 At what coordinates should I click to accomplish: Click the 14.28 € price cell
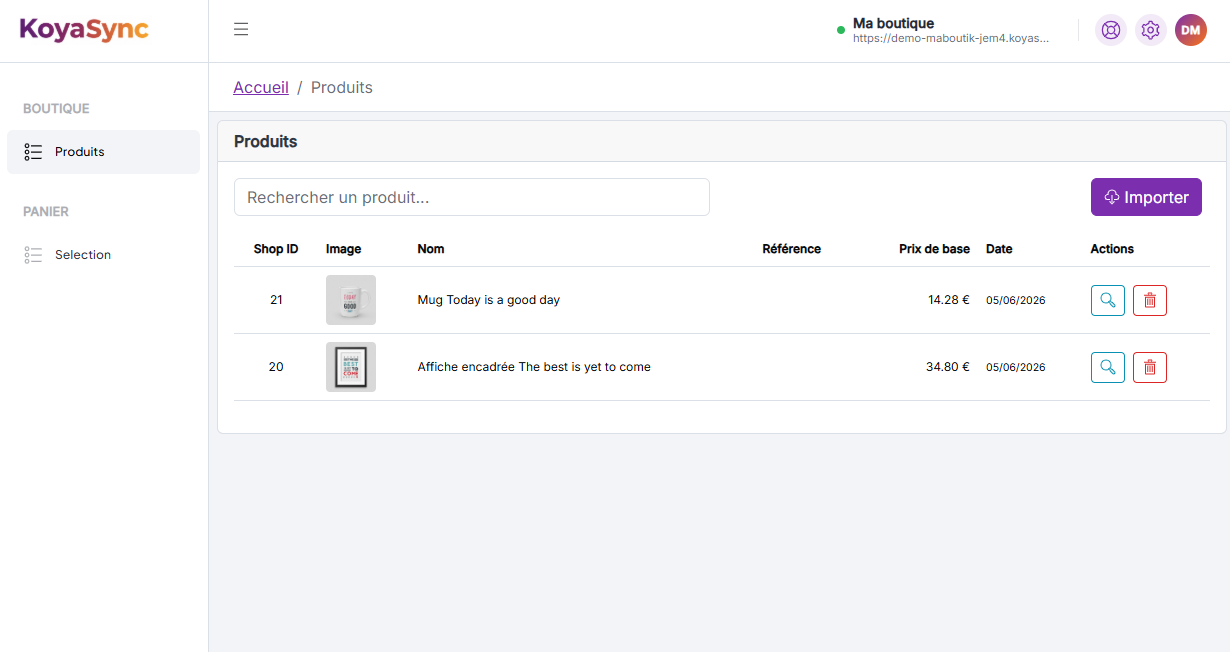[949, 300]
